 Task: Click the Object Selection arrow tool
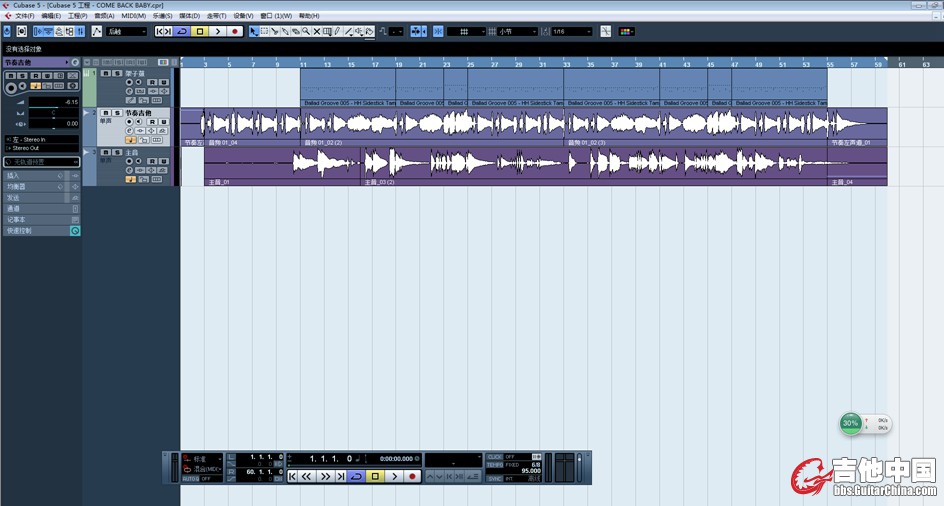[252, 32]
